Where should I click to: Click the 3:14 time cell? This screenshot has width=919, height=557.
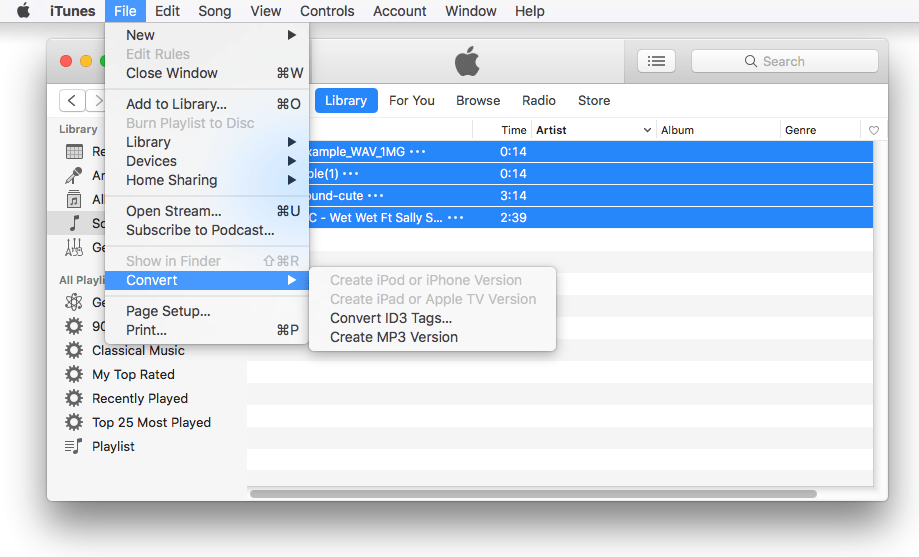coord(513,195)
